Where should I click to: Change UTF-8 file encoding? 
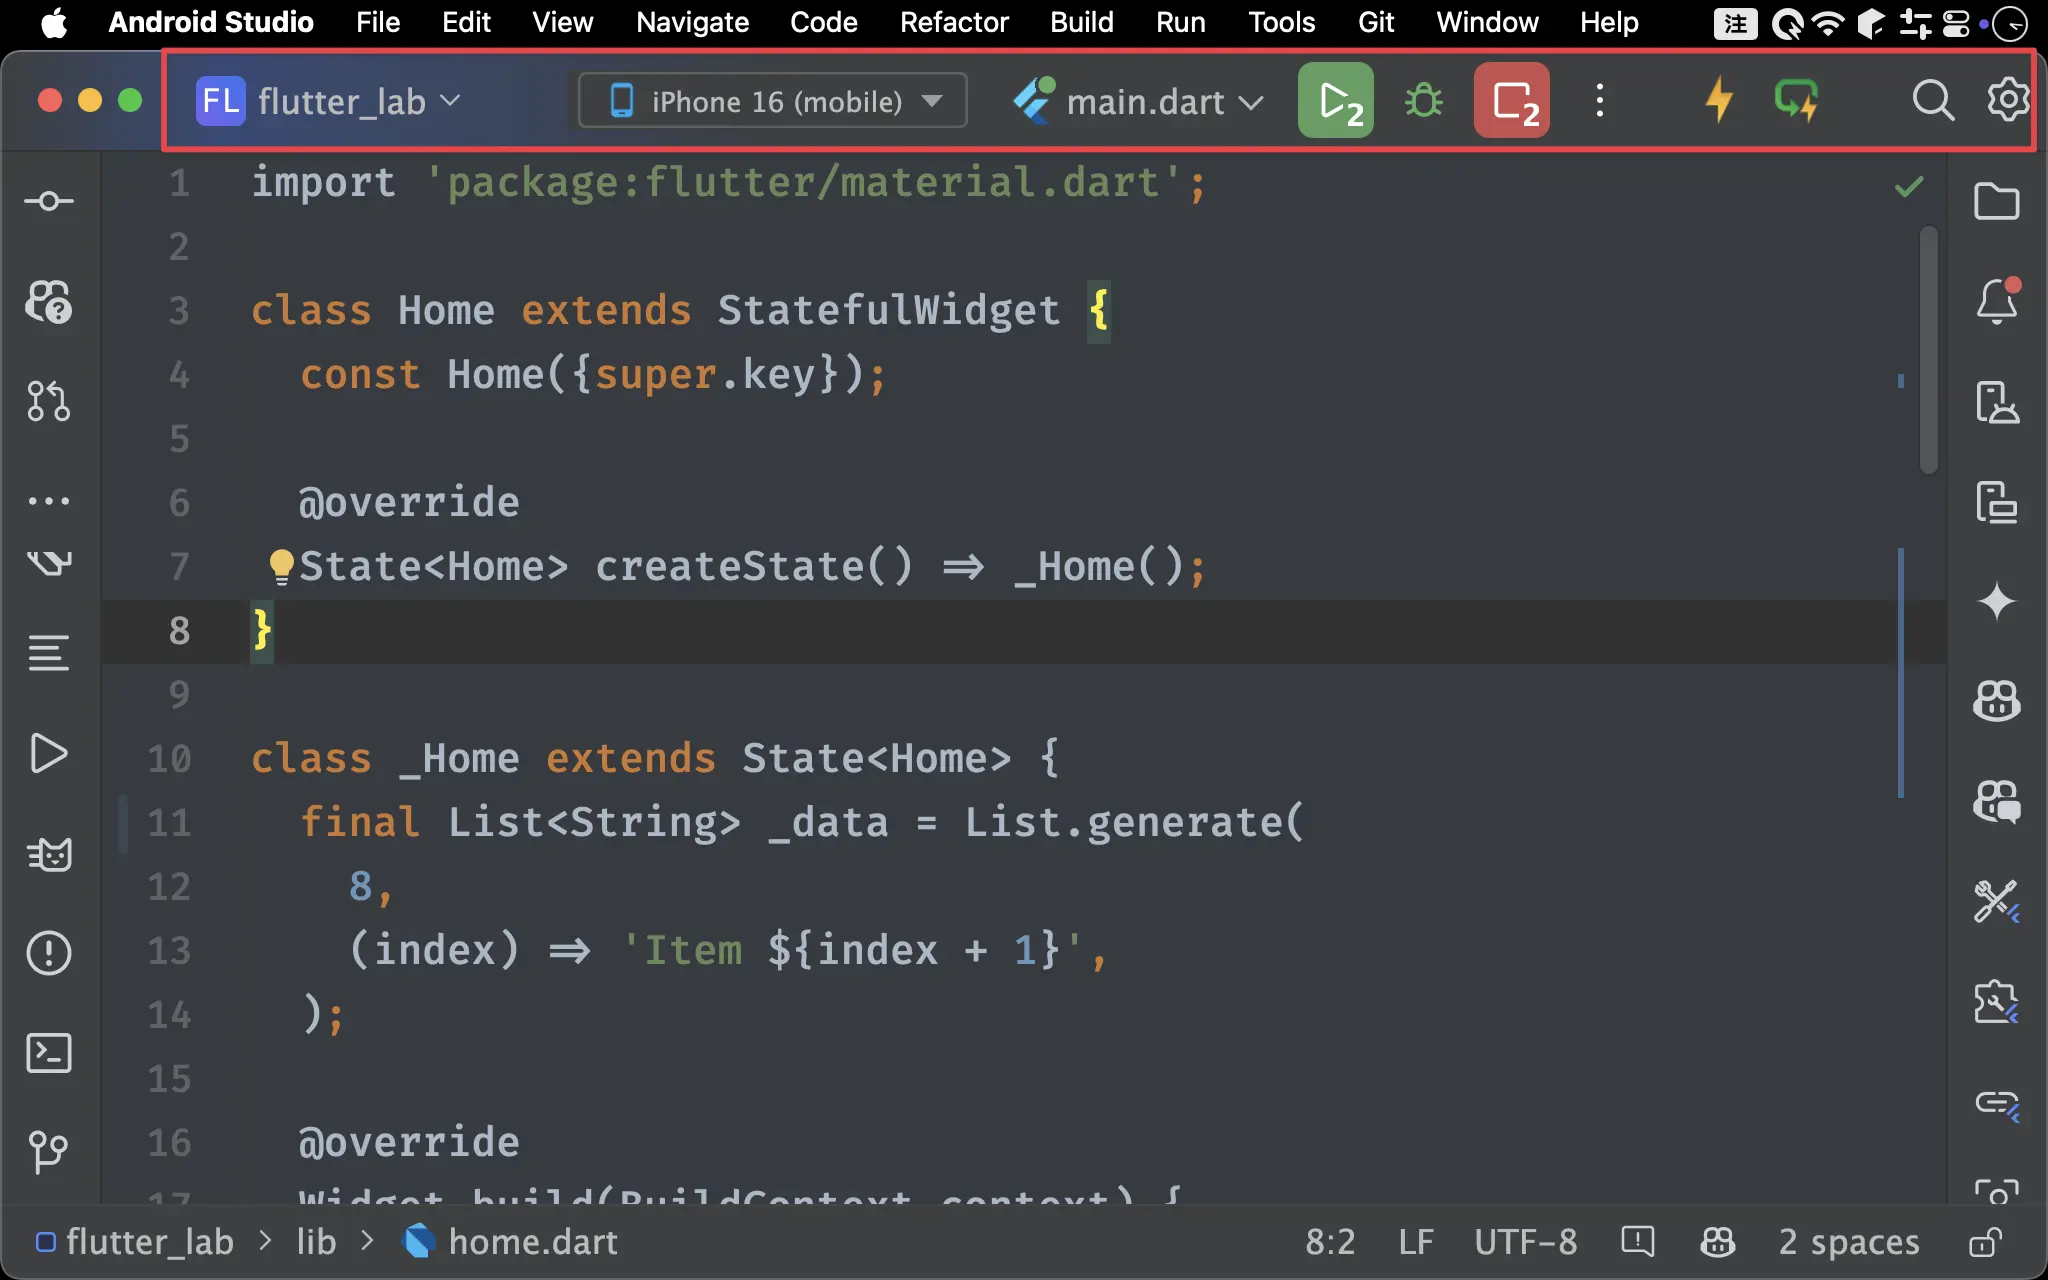[1525, 1242]
